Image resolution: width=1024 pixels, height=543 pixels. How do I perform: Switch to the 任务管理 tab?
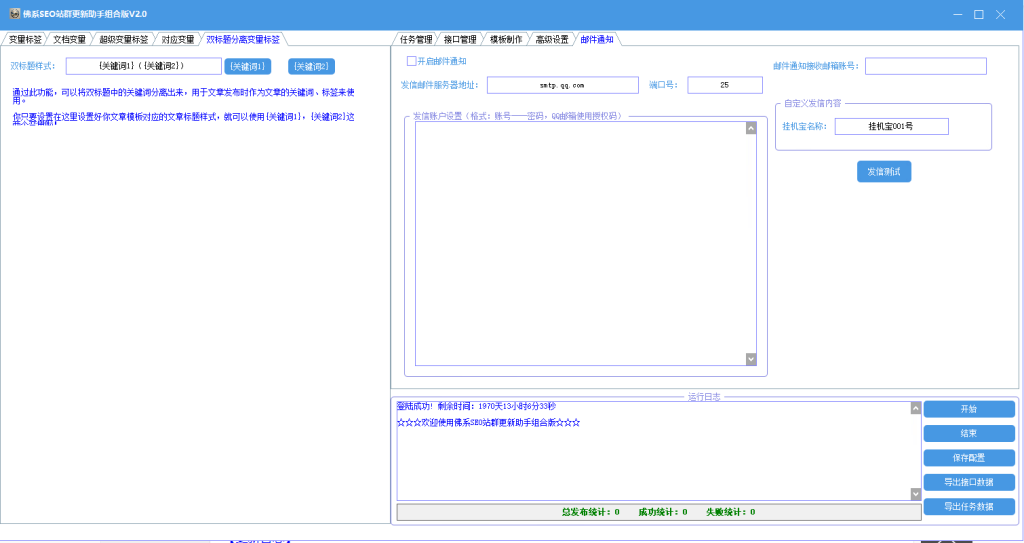[416, 39]
